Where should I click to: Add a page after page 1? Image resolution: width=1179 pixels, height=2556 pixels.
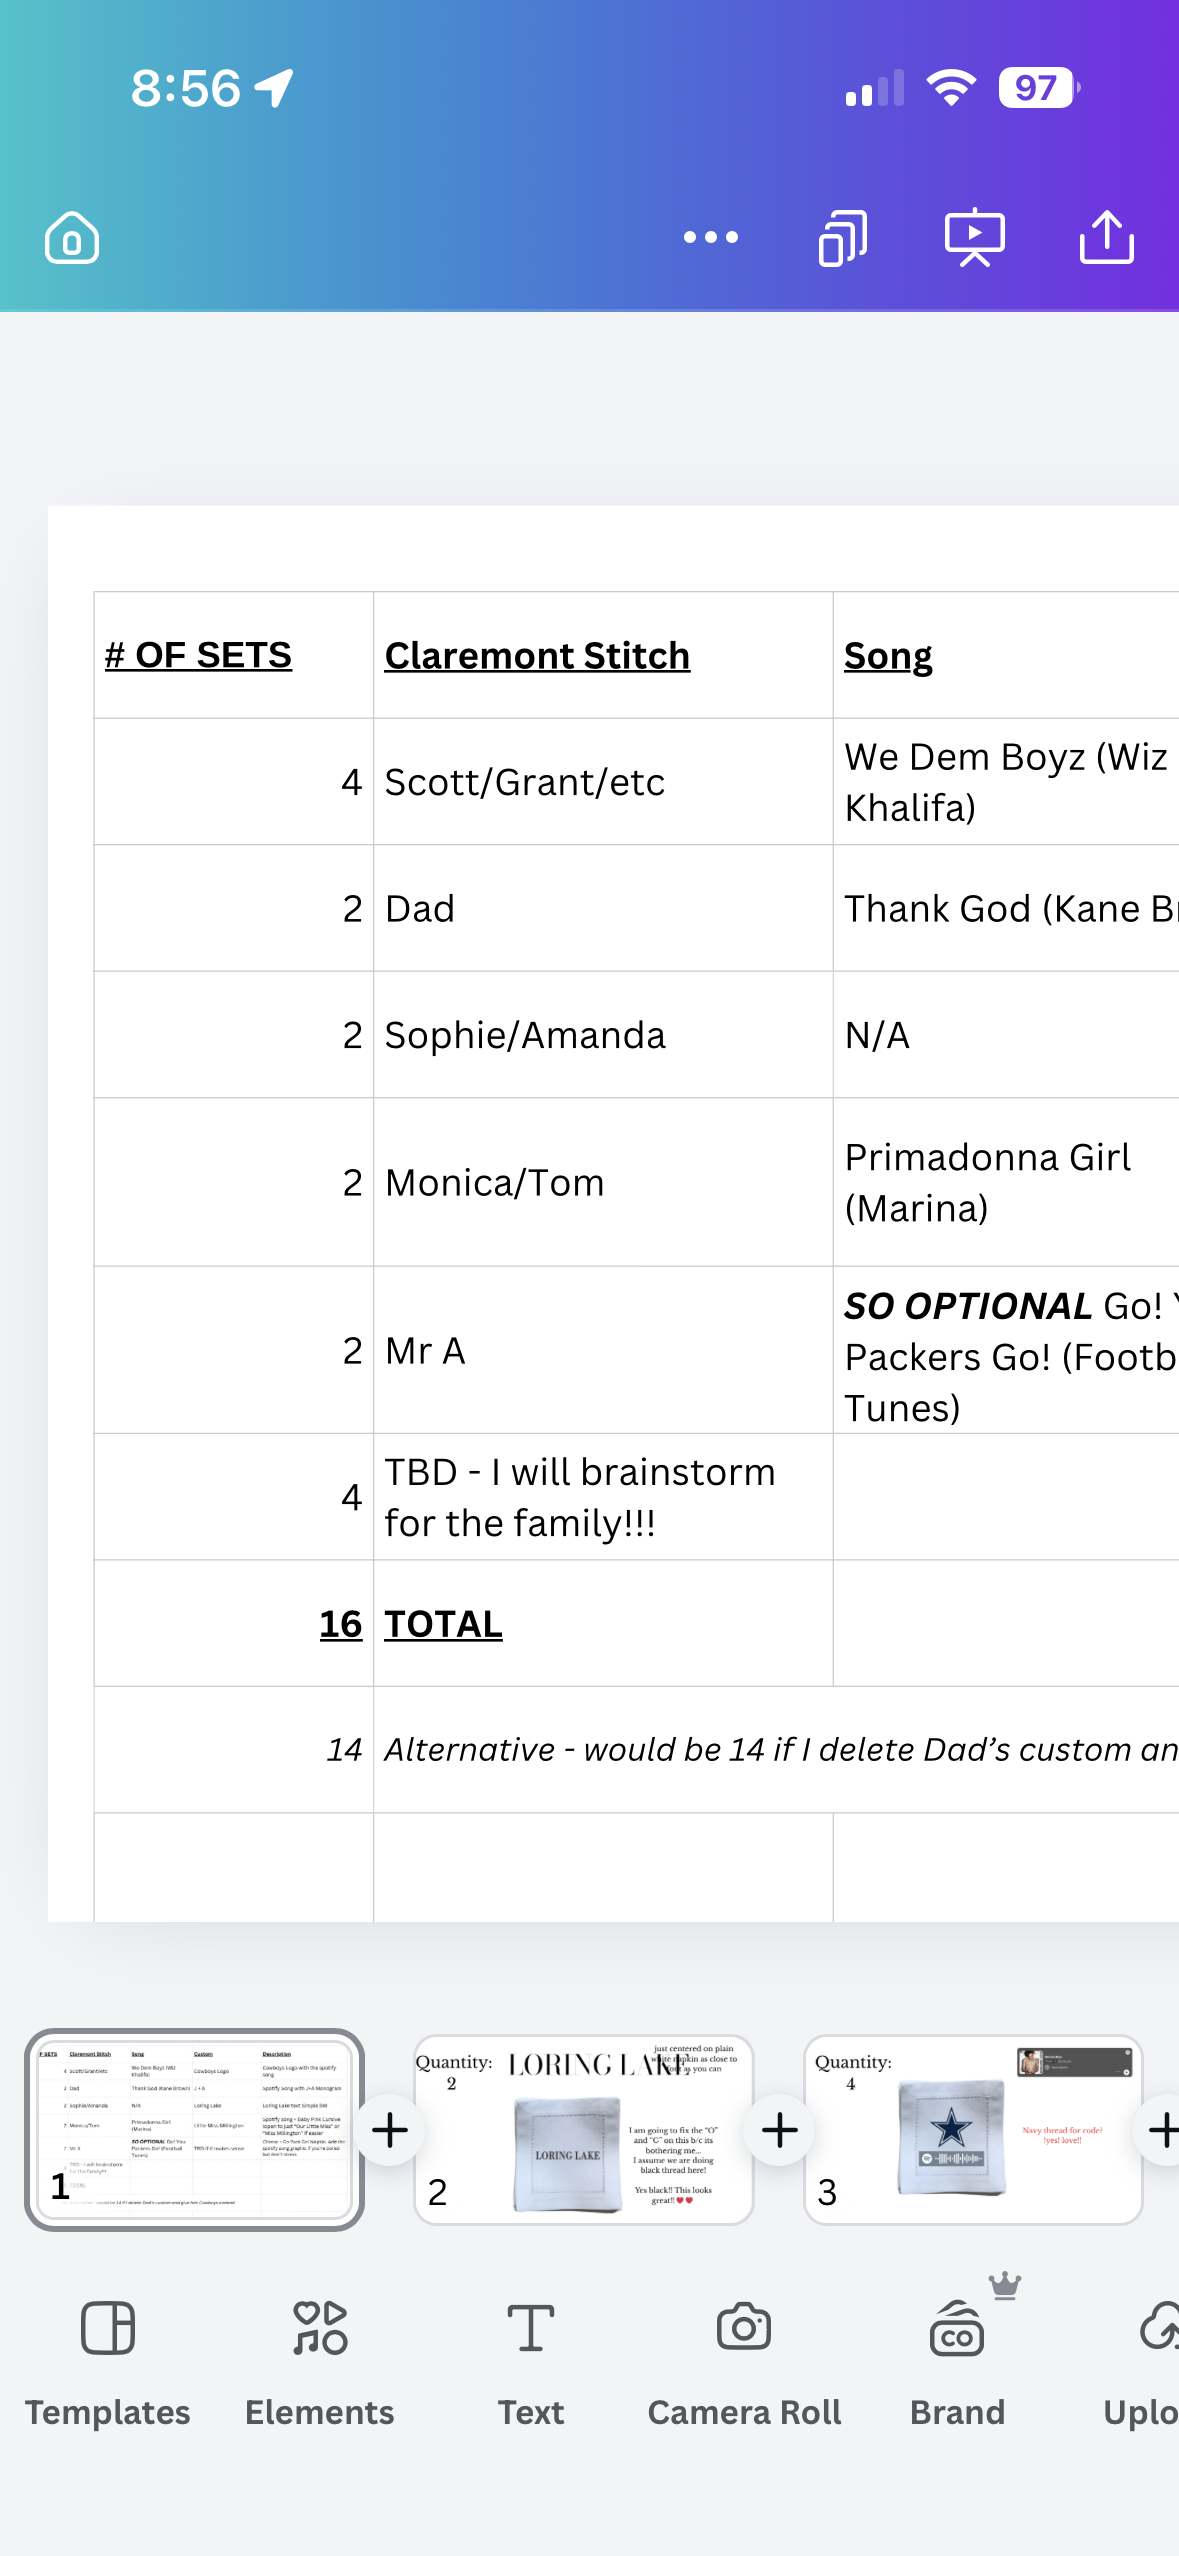(x=390, y=2130)
